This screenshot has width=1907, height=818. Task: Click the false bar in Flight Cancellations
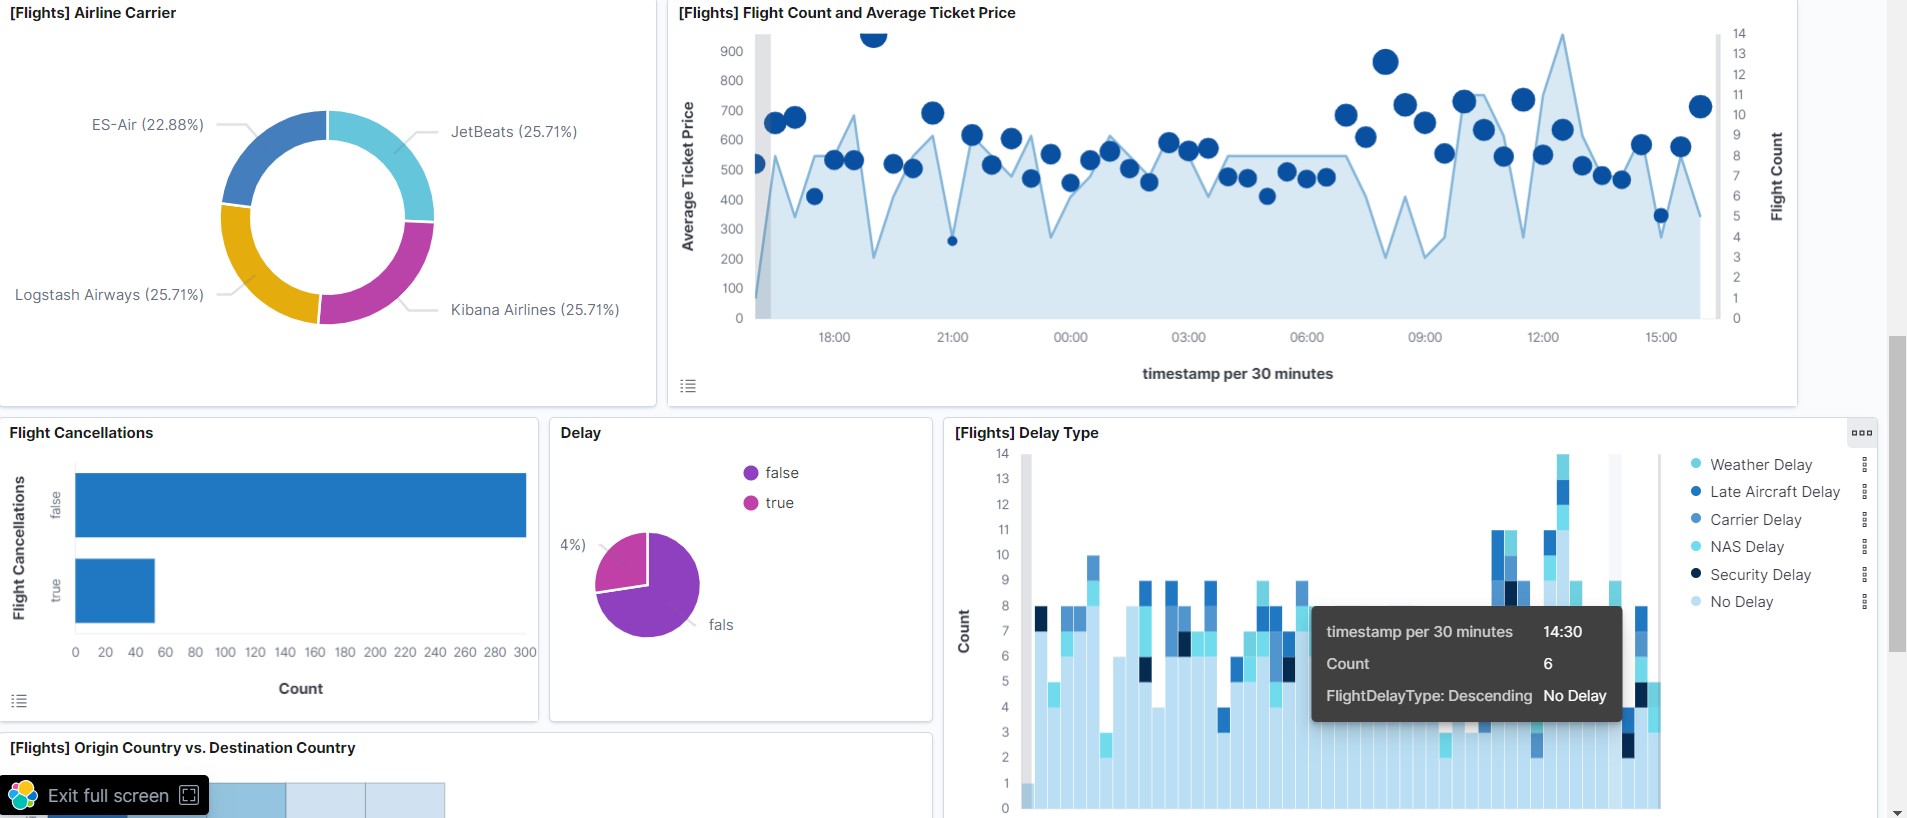pyautogui.click(x=300, y=505)
